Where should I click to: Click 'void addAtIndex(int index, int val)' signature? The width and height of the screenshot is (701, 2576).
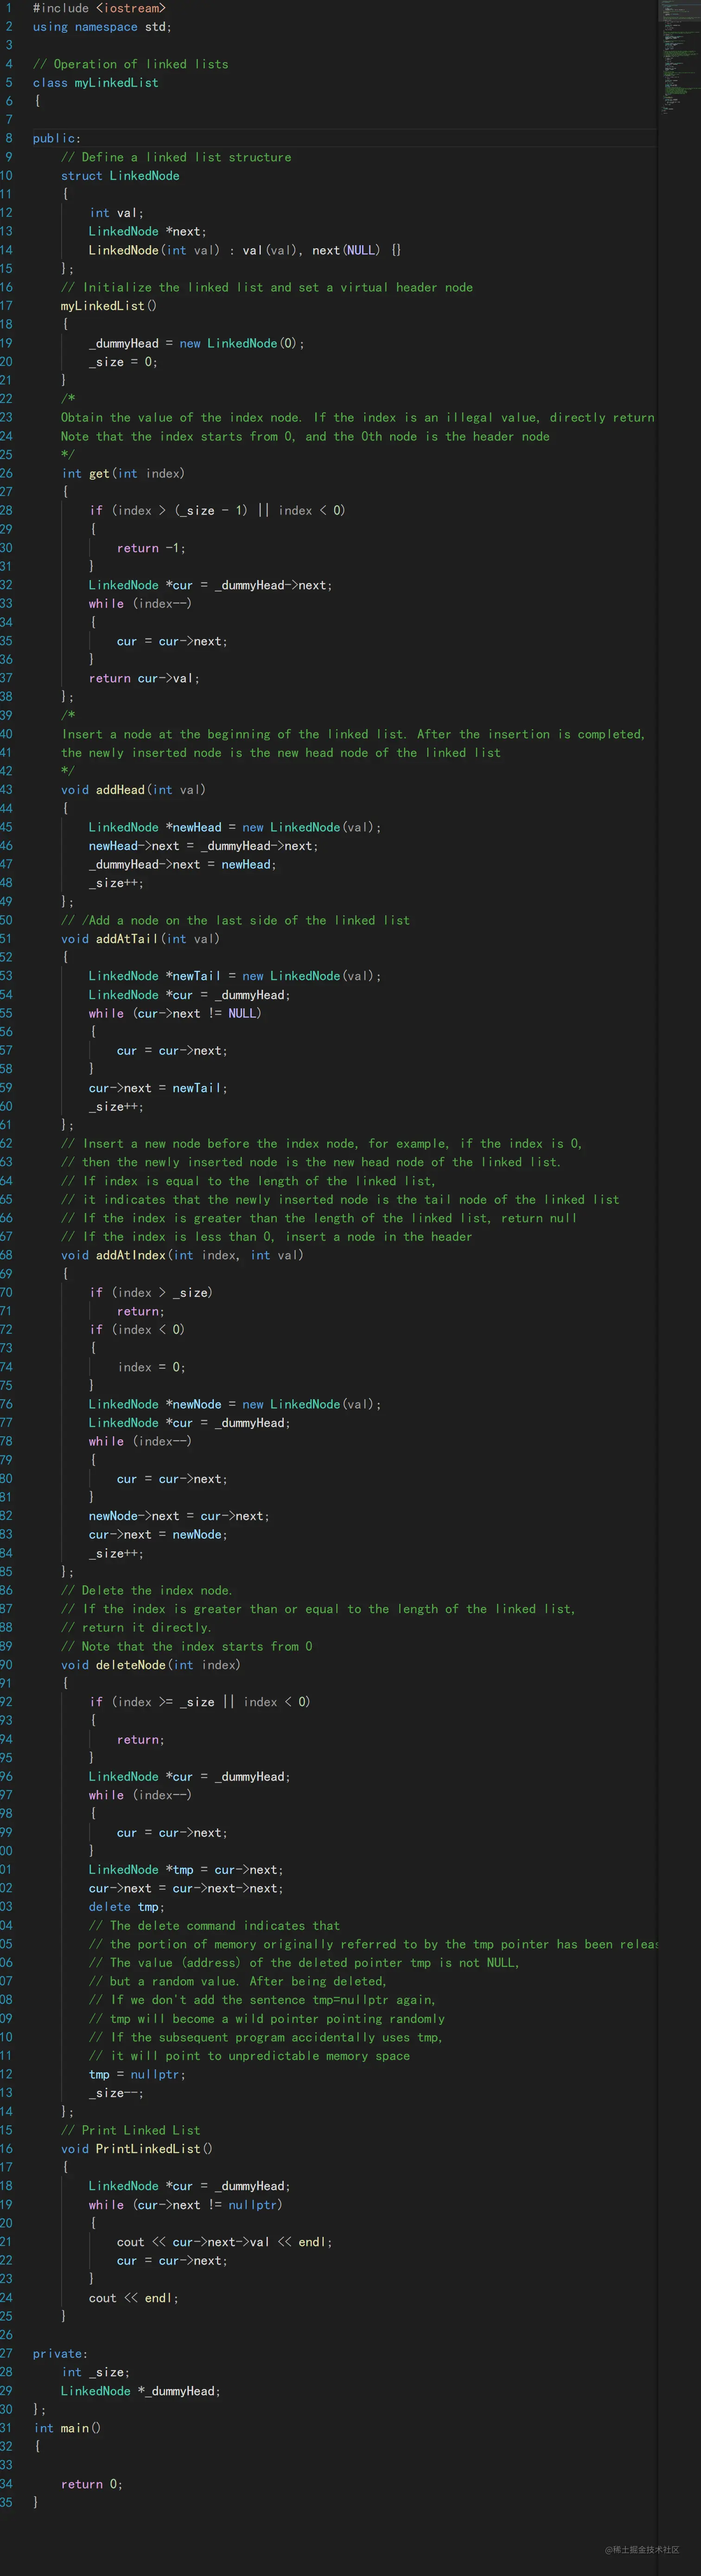coord(182,1256)
